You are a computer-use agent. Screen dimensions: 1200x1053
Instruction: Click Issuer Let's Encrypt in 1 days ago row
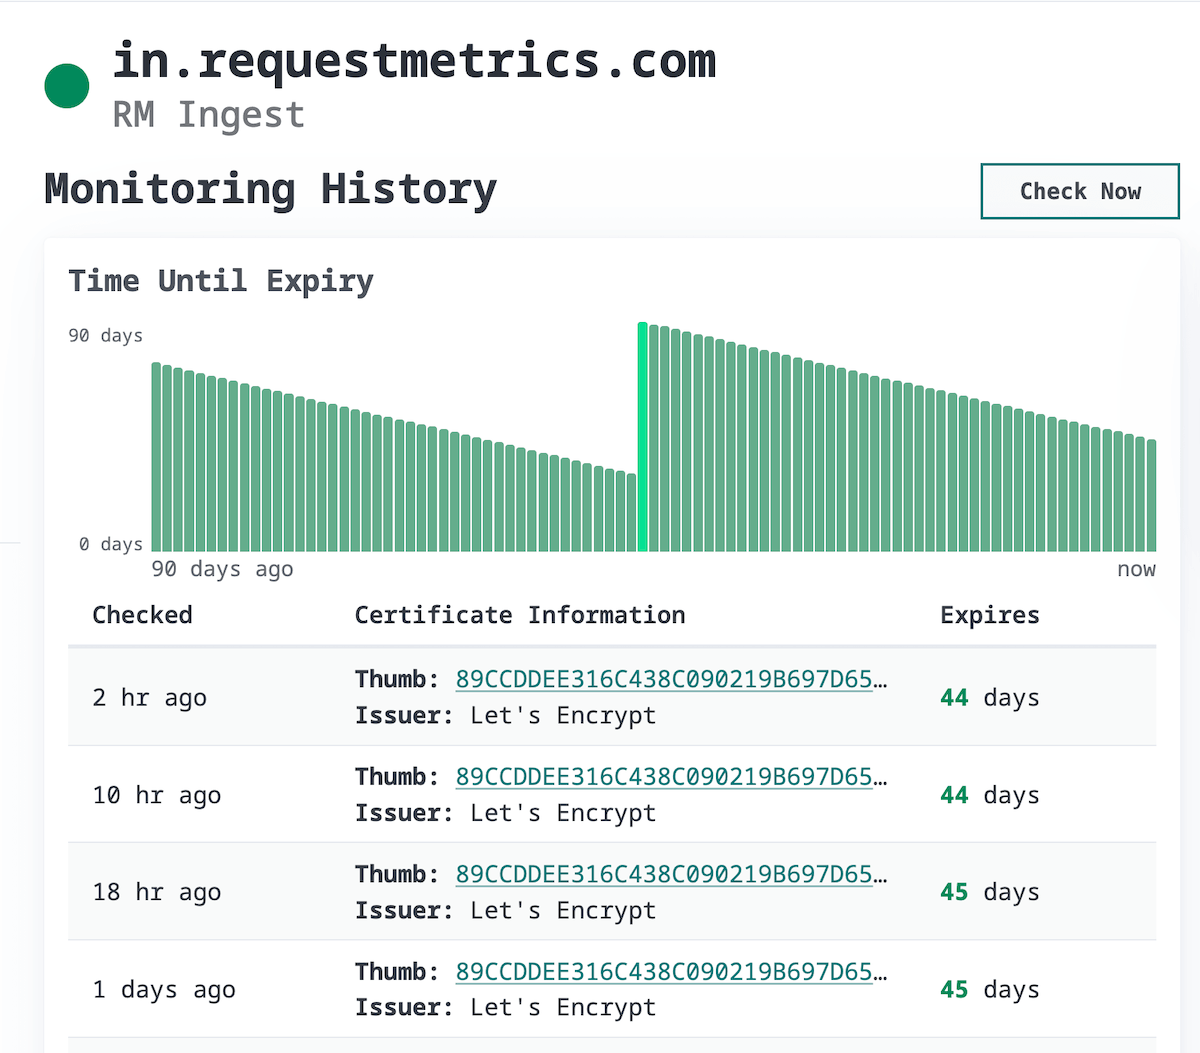pyautogui.click(x=505, y=1008)
